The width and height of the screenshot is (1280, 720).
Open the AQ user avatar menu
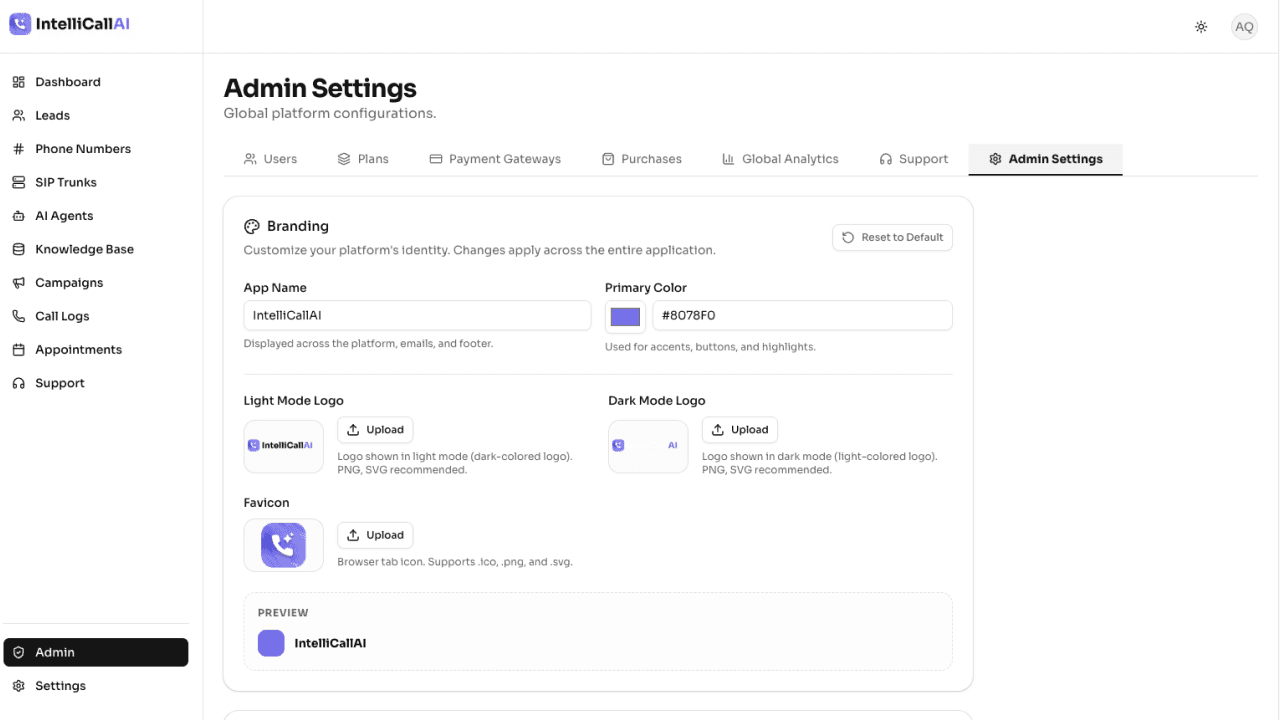[x=1244, y=27]
